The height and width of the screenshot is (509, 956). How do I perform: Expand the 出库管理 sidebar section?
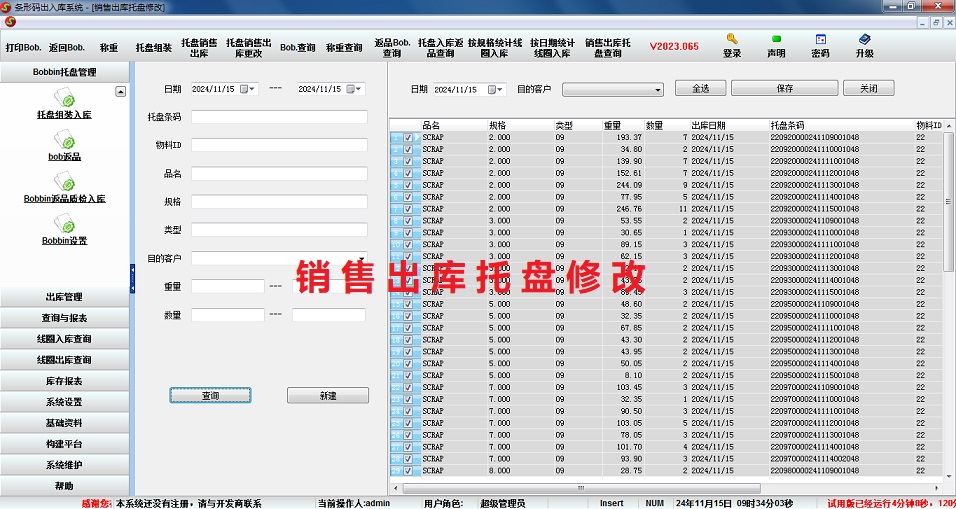pos(65,297)
